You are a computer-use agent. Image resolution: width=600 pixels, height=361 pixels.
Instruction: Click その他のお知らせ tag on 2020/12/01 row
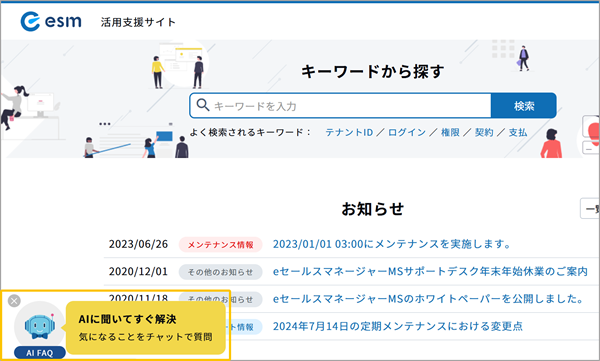[x=220, y=272]
